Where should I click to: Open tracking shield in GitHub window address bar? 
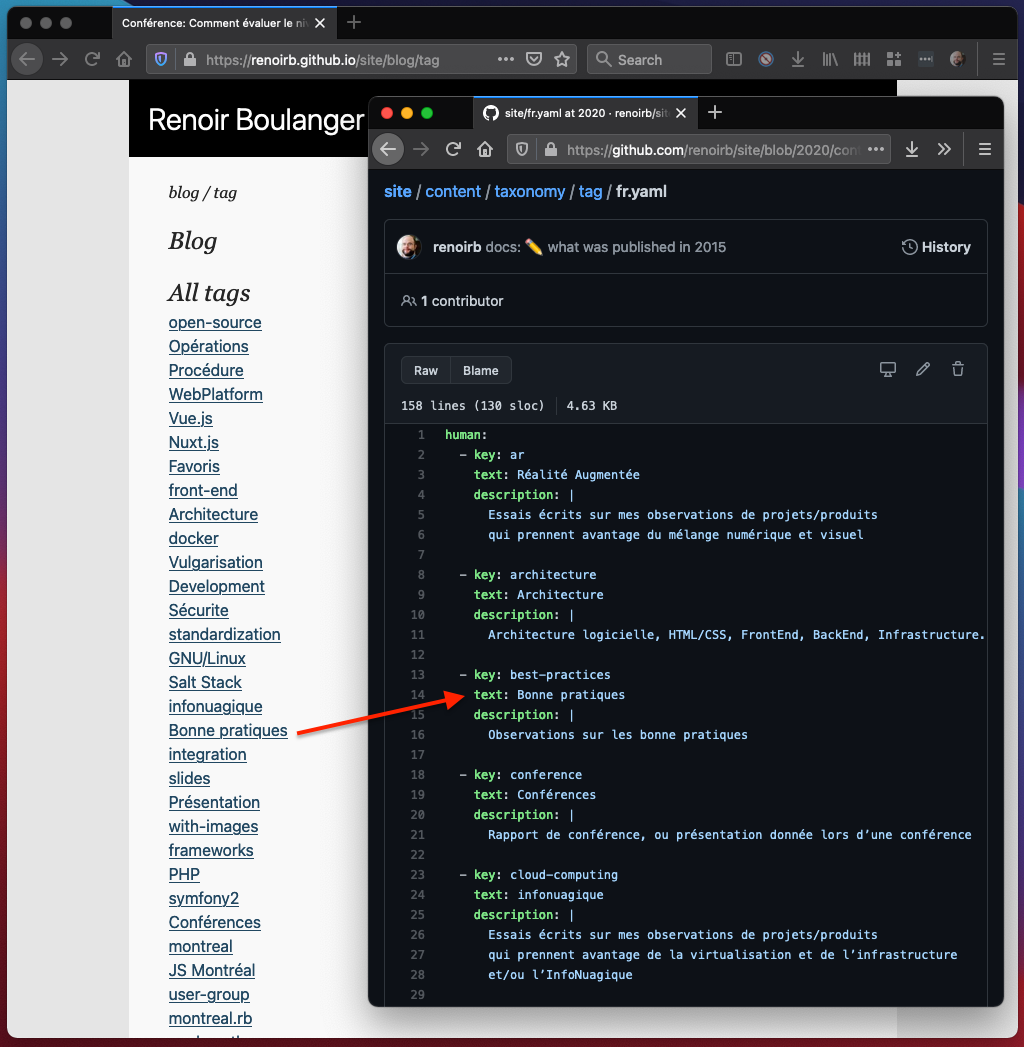(x=522, y=150)
